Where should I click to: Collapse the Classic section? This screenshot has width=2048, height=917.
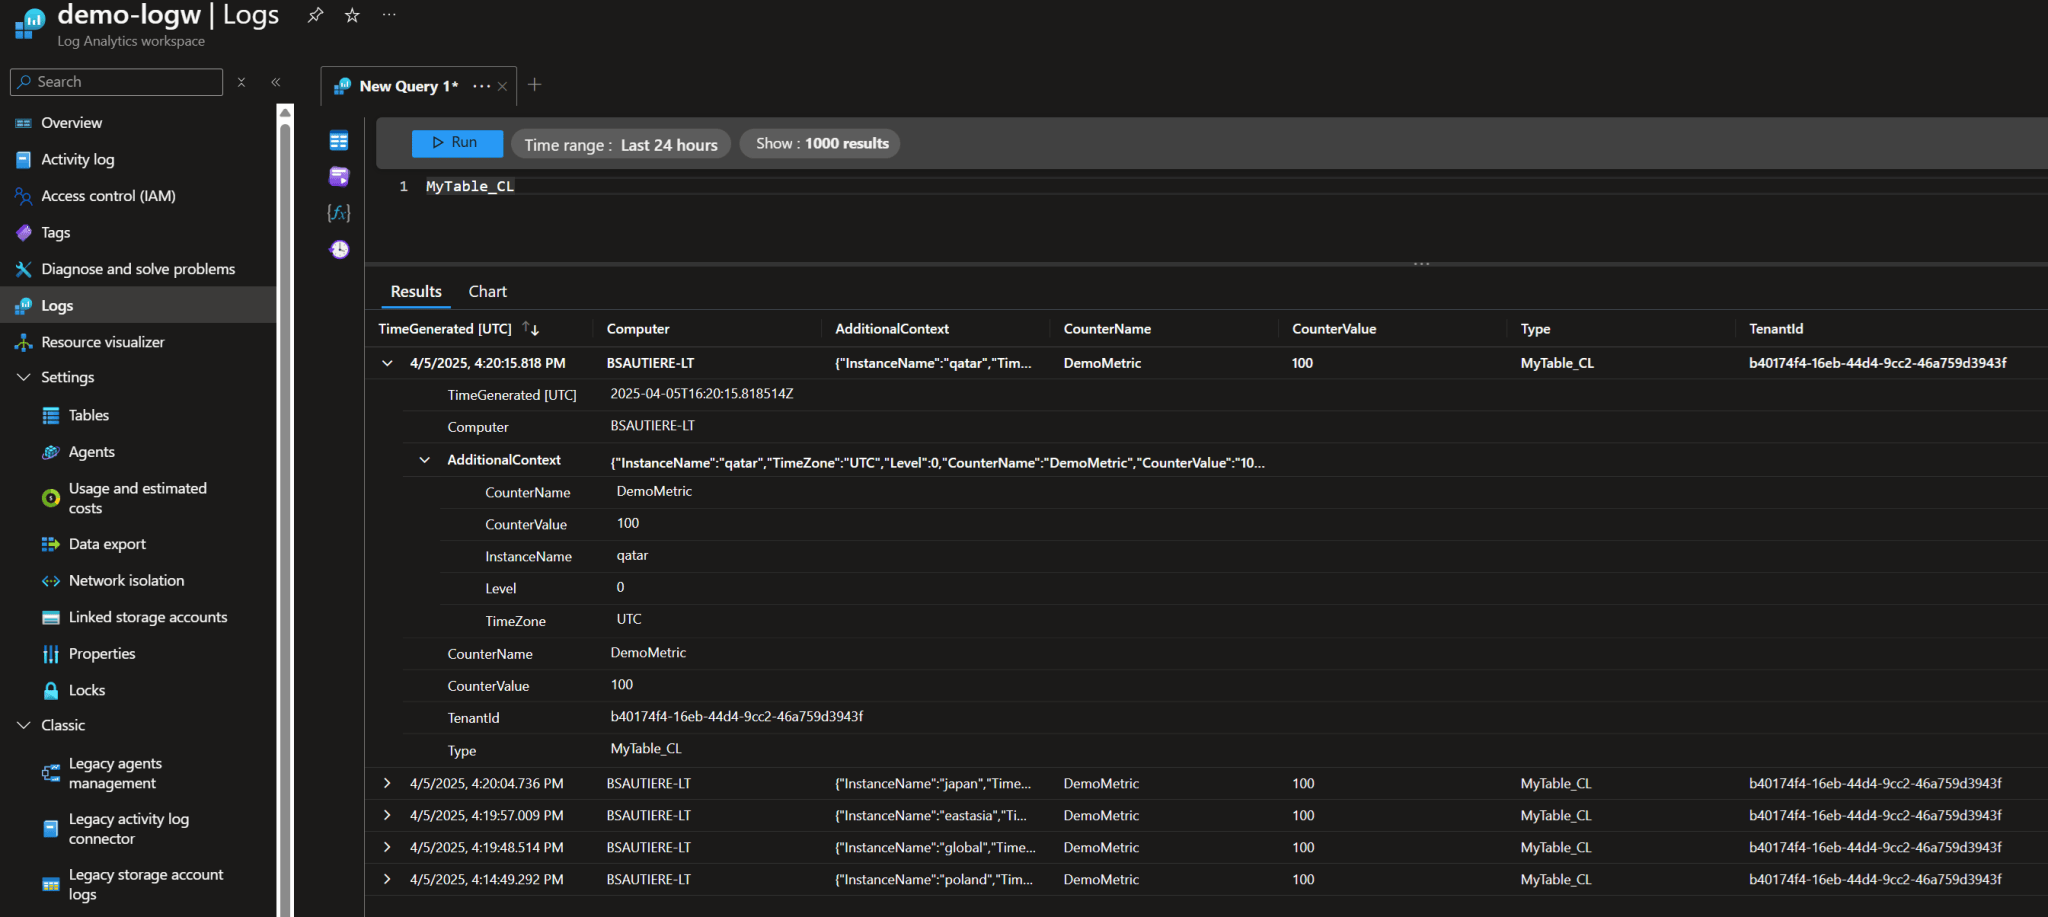23,725
